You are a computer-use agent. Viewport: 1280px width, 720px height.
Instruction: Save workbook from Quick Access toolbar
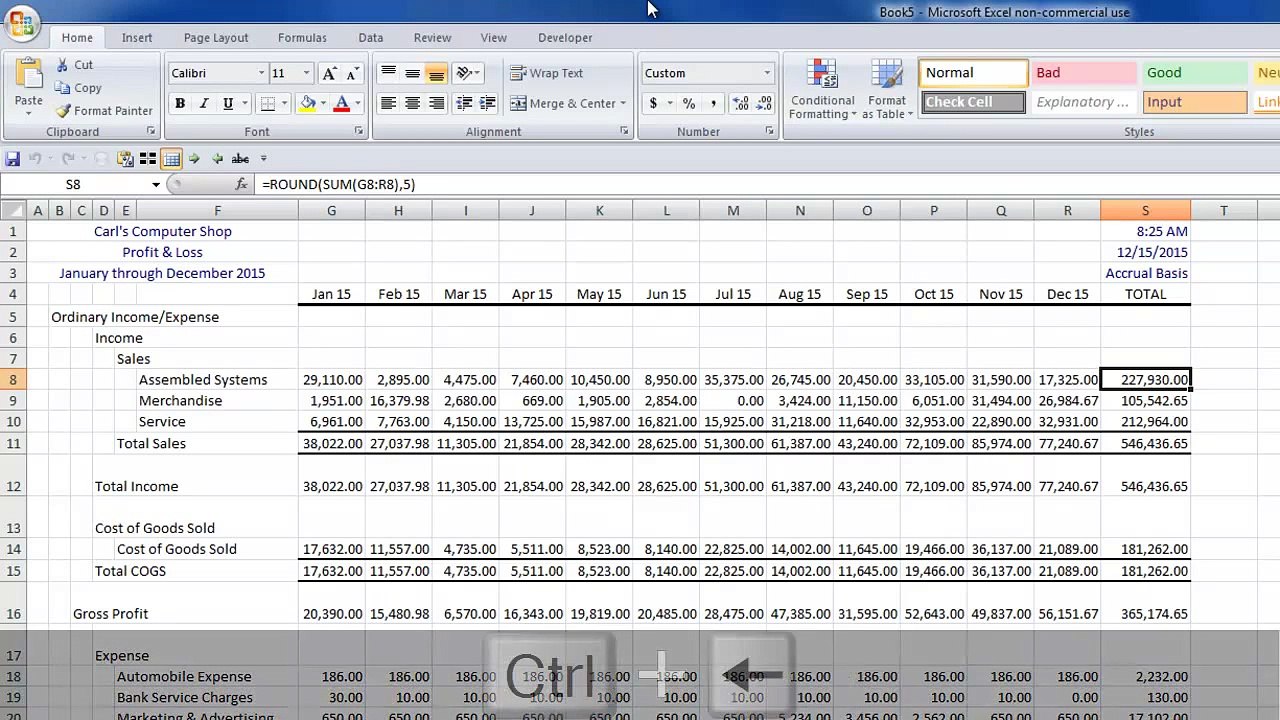point(12,158)
